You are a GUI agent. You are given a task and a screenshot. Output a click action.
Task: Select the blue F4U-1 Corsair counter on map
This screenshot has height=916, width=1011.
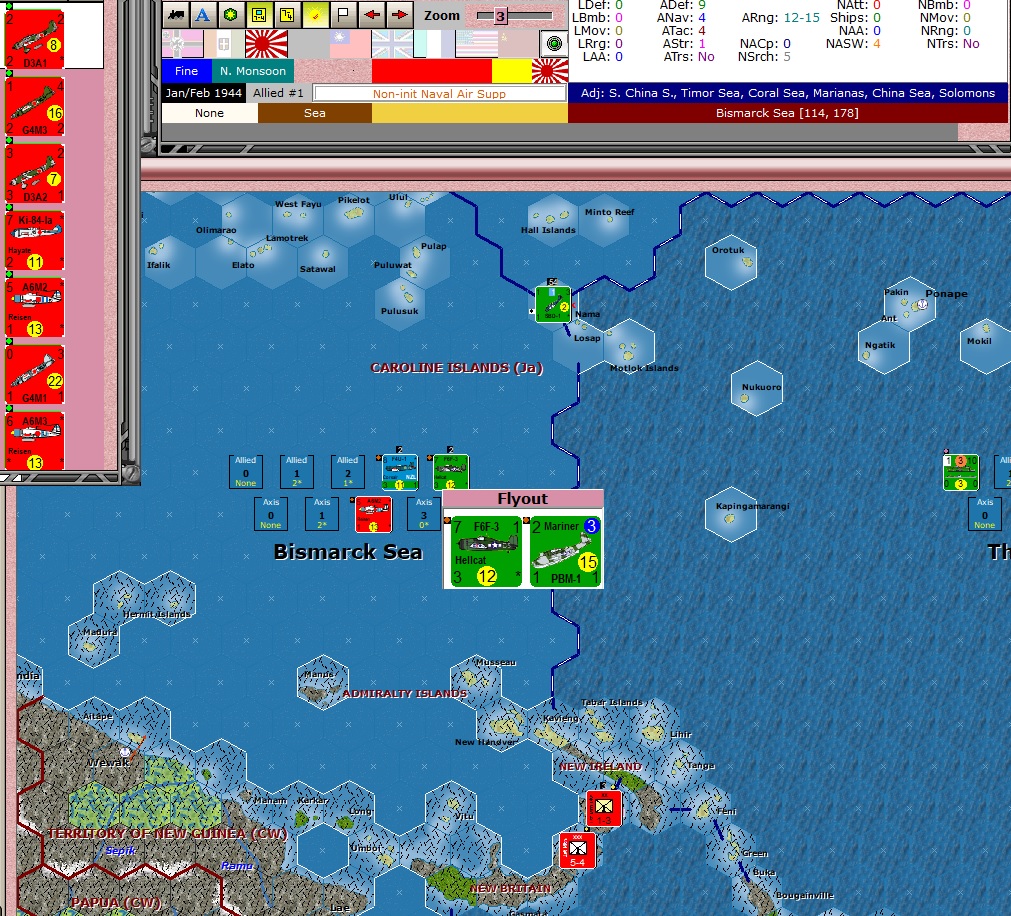point(400,472)
